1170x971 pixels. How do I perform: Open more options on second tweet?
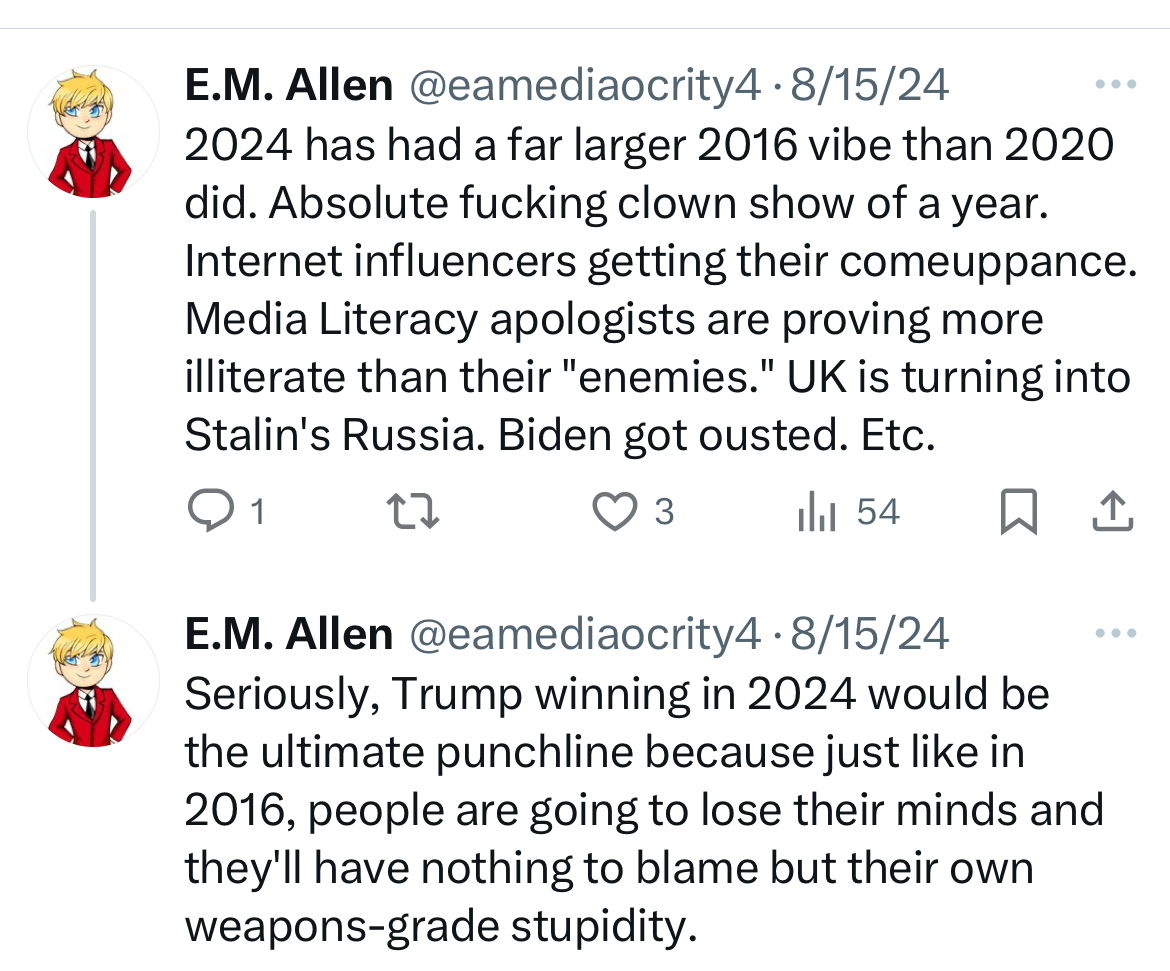[x=1116, y=634]
